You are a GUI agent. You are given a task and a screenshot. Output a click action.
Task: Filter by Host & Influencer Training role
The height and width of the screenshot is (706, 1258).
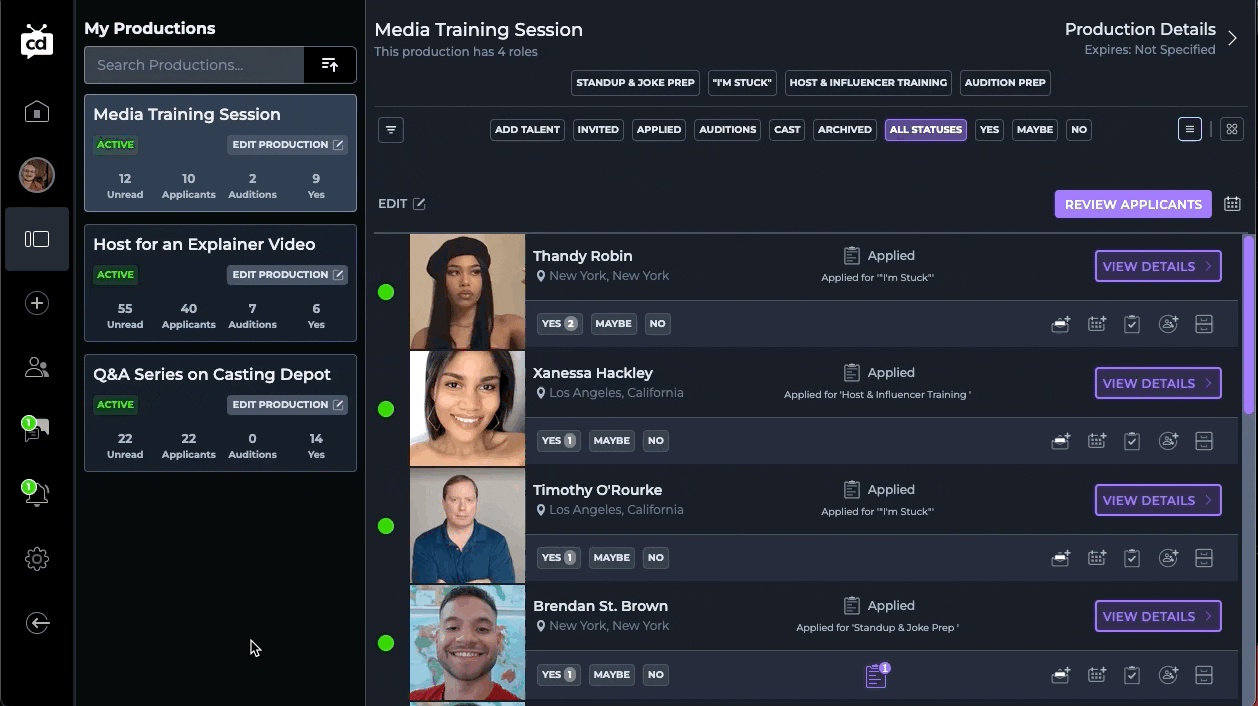(868, 83)
